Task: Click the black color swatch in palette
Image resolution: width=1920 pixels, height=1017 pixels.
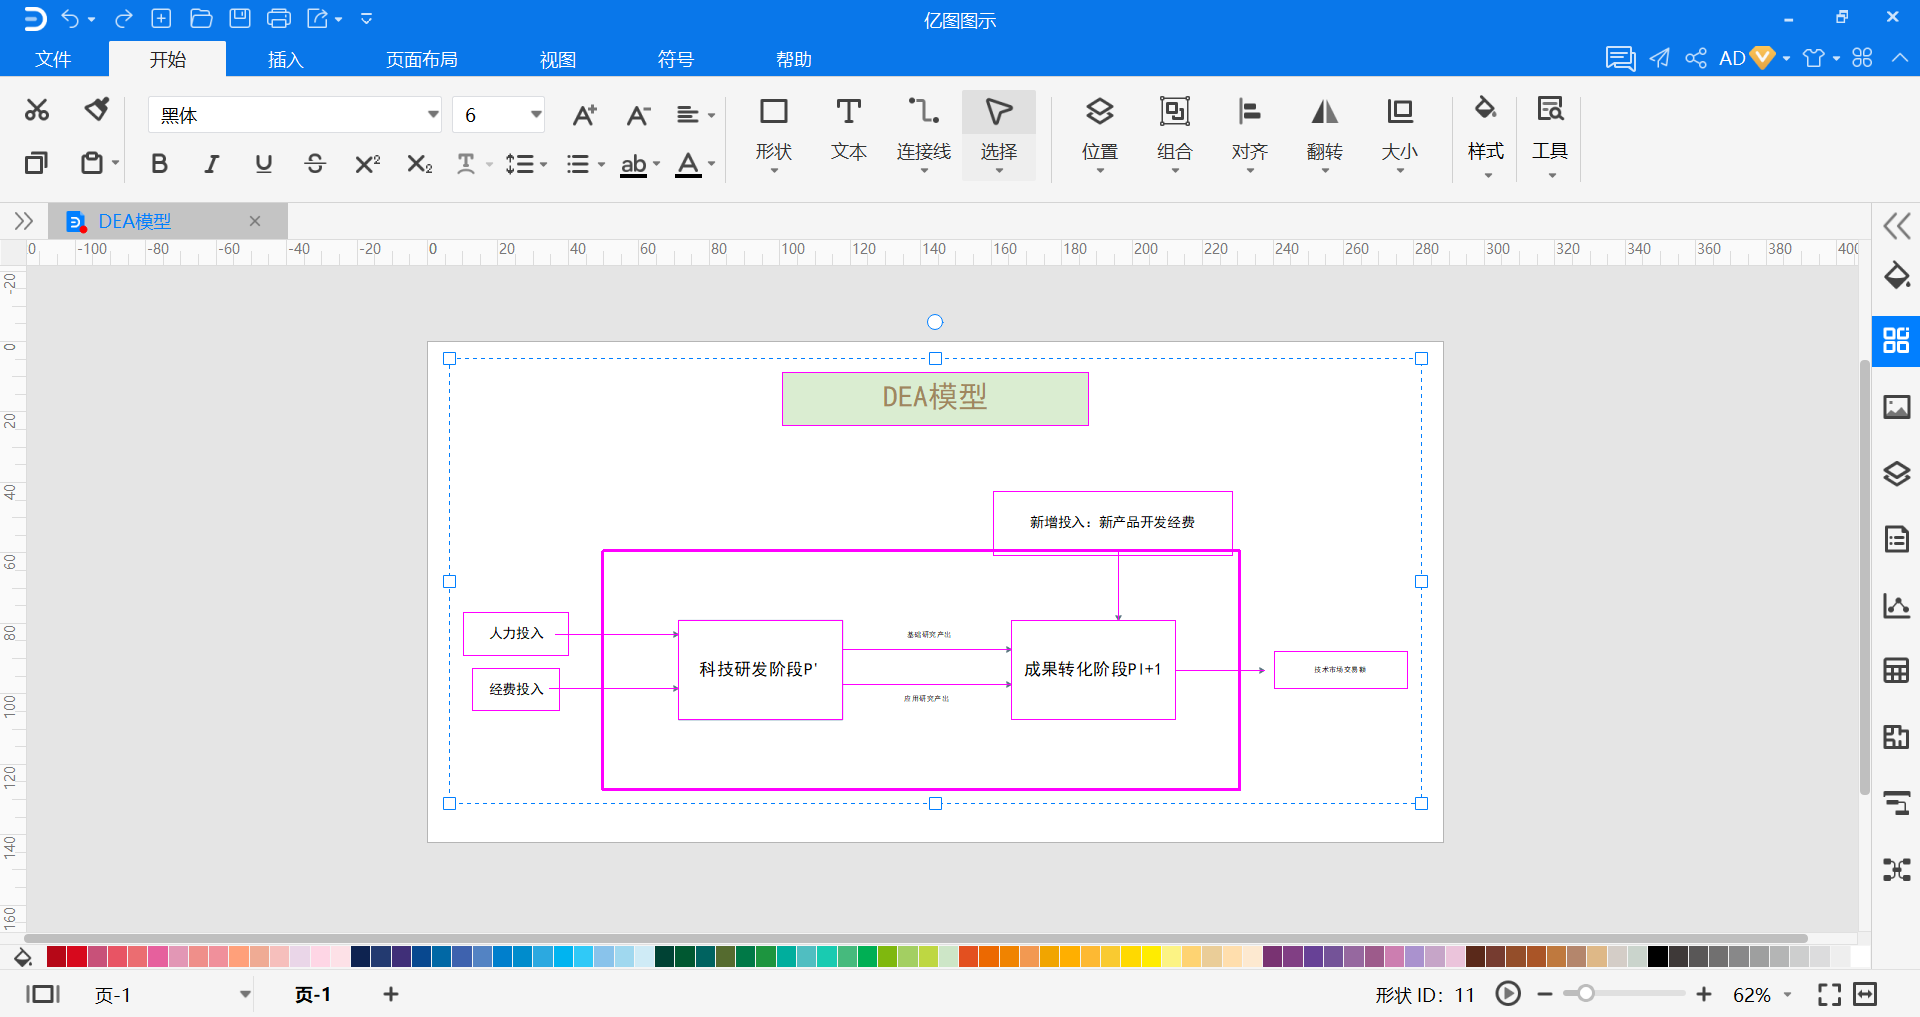Action: point(1657,957)
